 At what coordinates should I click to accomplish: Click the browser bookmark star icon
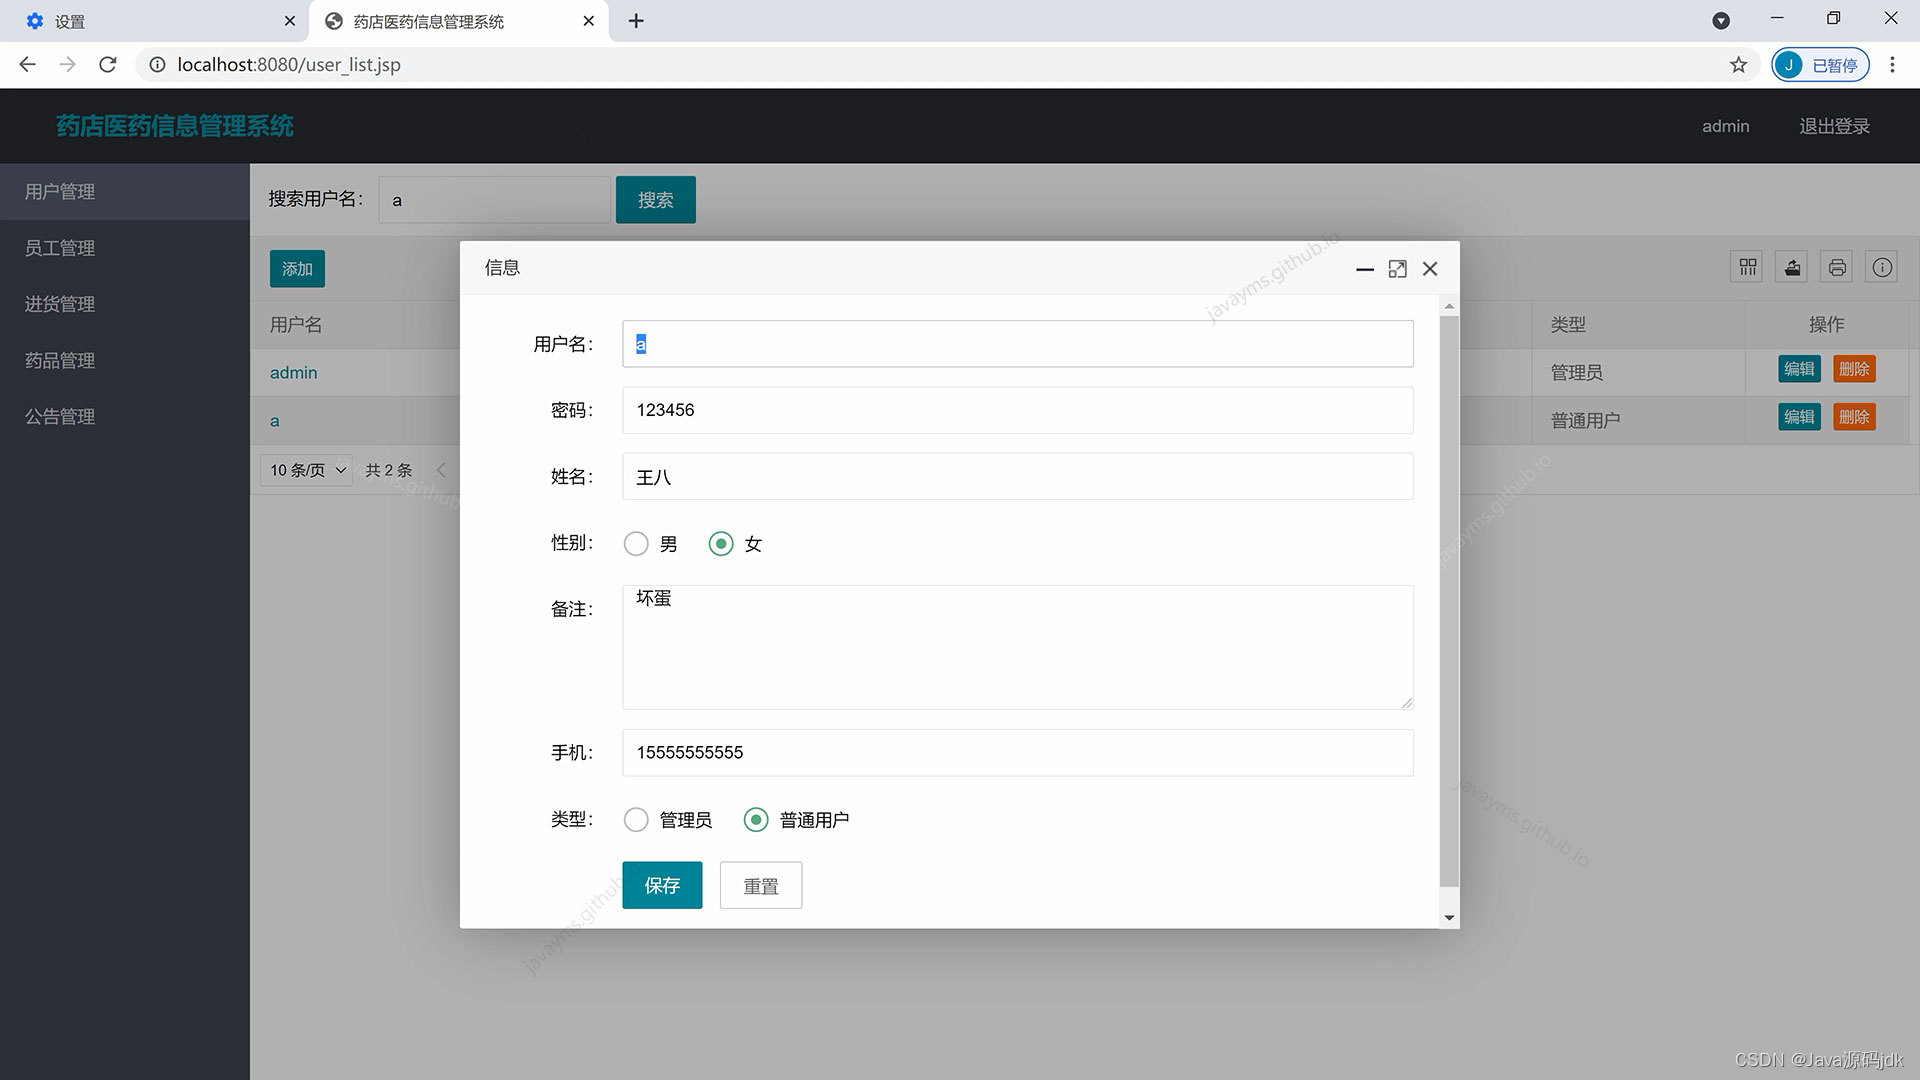coord(1739,64)
